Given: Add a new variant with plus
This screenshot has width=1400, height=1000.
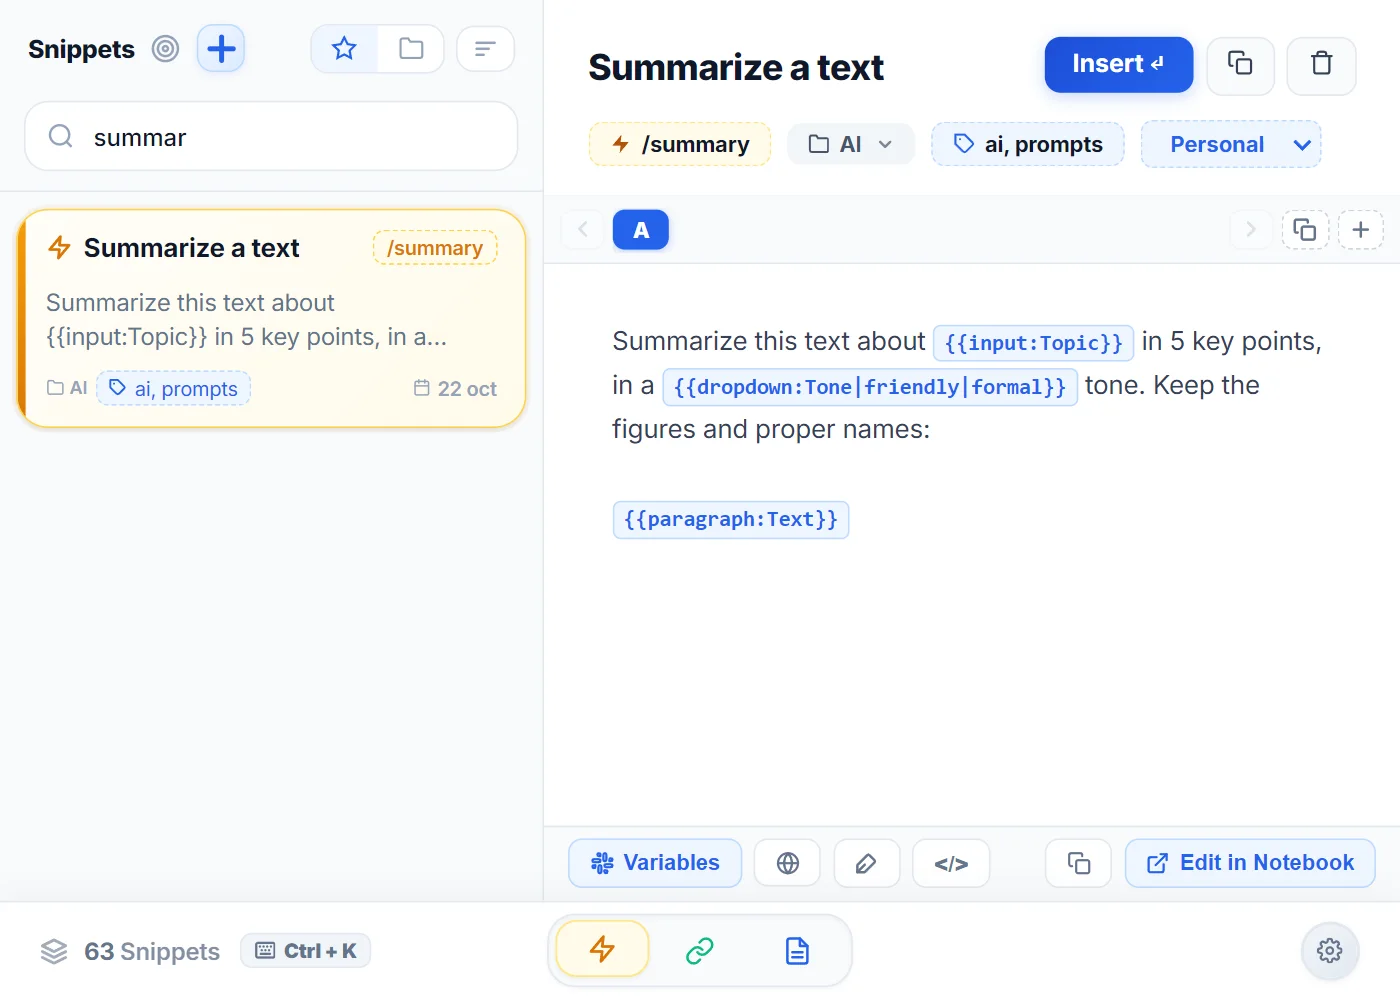Looking at the screenshot, I should (x=1360, y=230).
